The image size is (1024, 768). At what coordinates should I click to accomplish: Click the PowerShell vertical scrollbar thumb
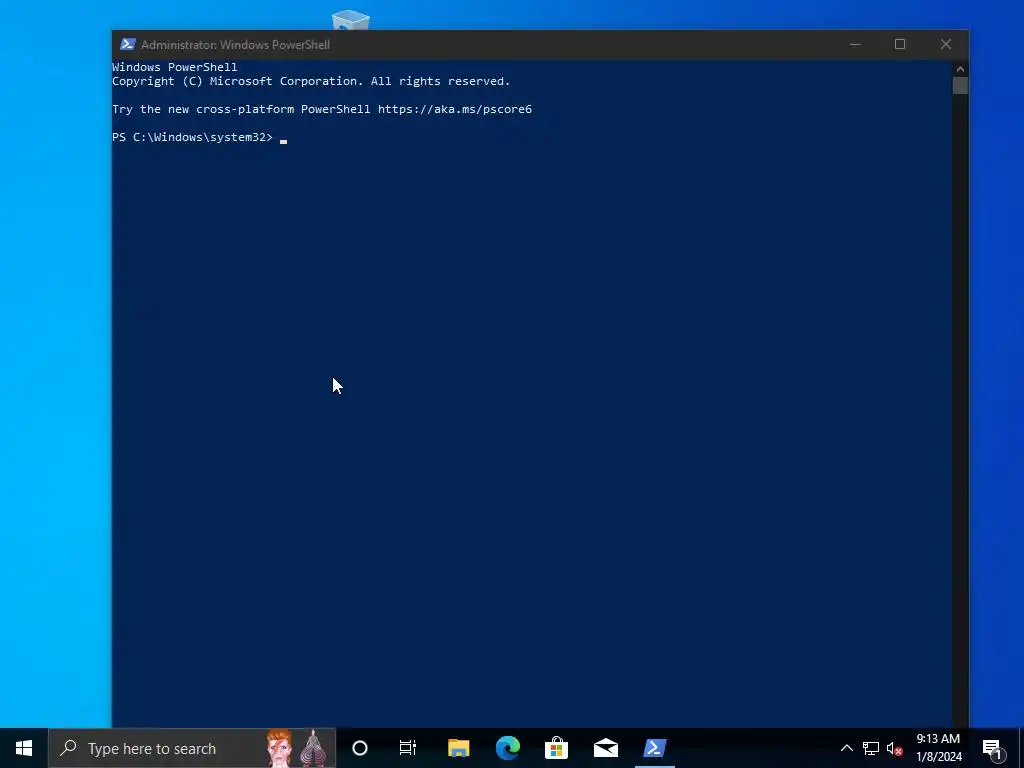[960, 86]
